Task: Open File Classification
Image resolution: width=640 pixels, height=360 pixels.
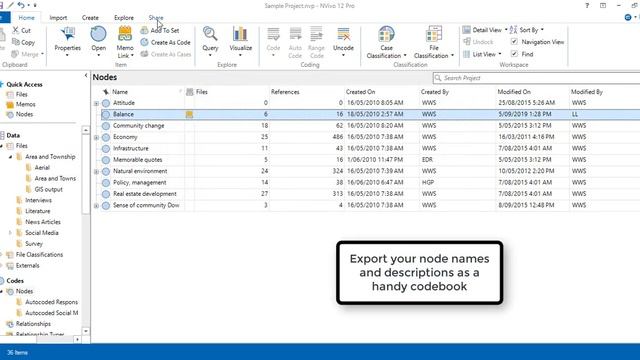Action: (433, 42)
